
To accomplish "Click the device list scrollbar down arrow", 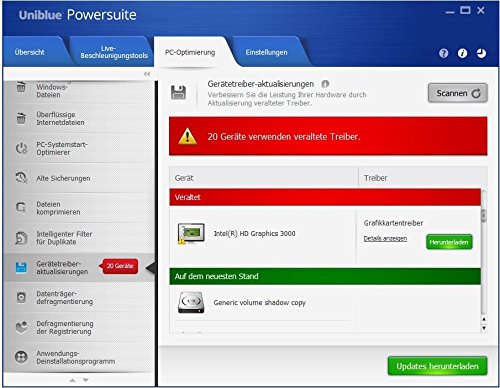I will pos(484,328).
